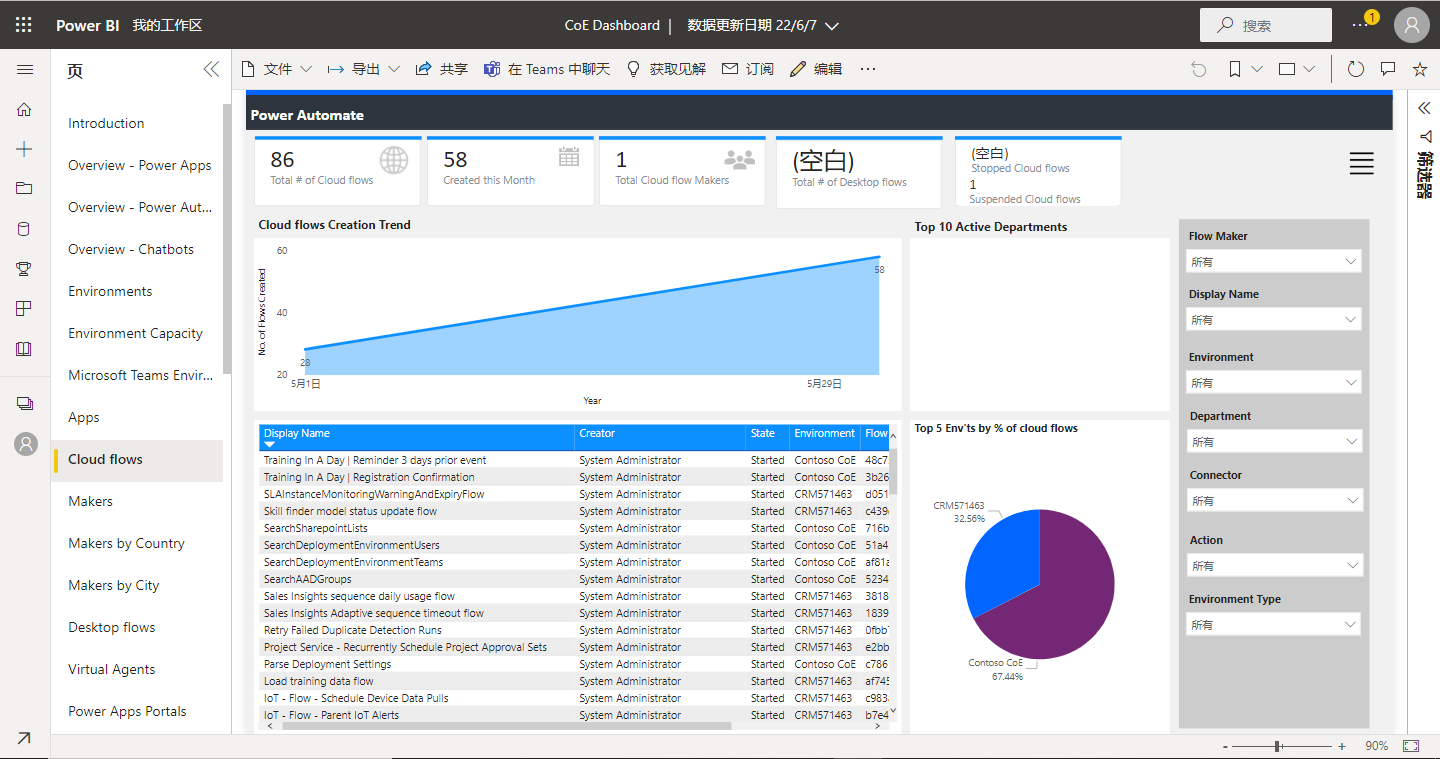Screen dimensions: 1440x759
Task: Open the Flow Maker dropdown
Action: [x=1274, y=261]
